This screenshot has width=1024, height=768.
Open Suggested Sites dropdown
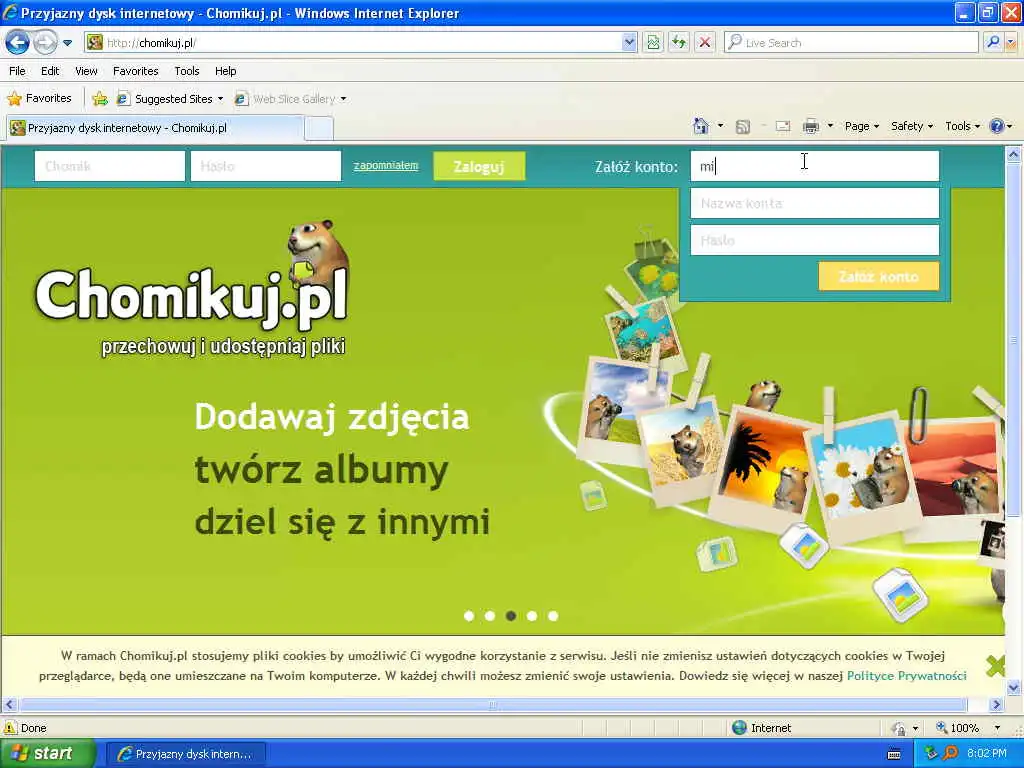click(170, 99)
